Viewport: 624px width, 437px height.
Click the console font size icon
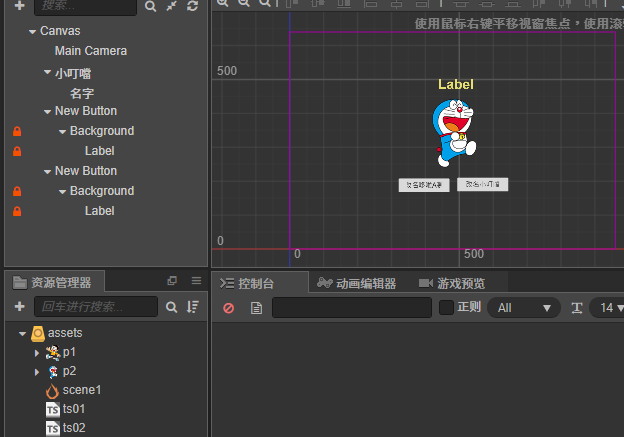click(577, 308)
